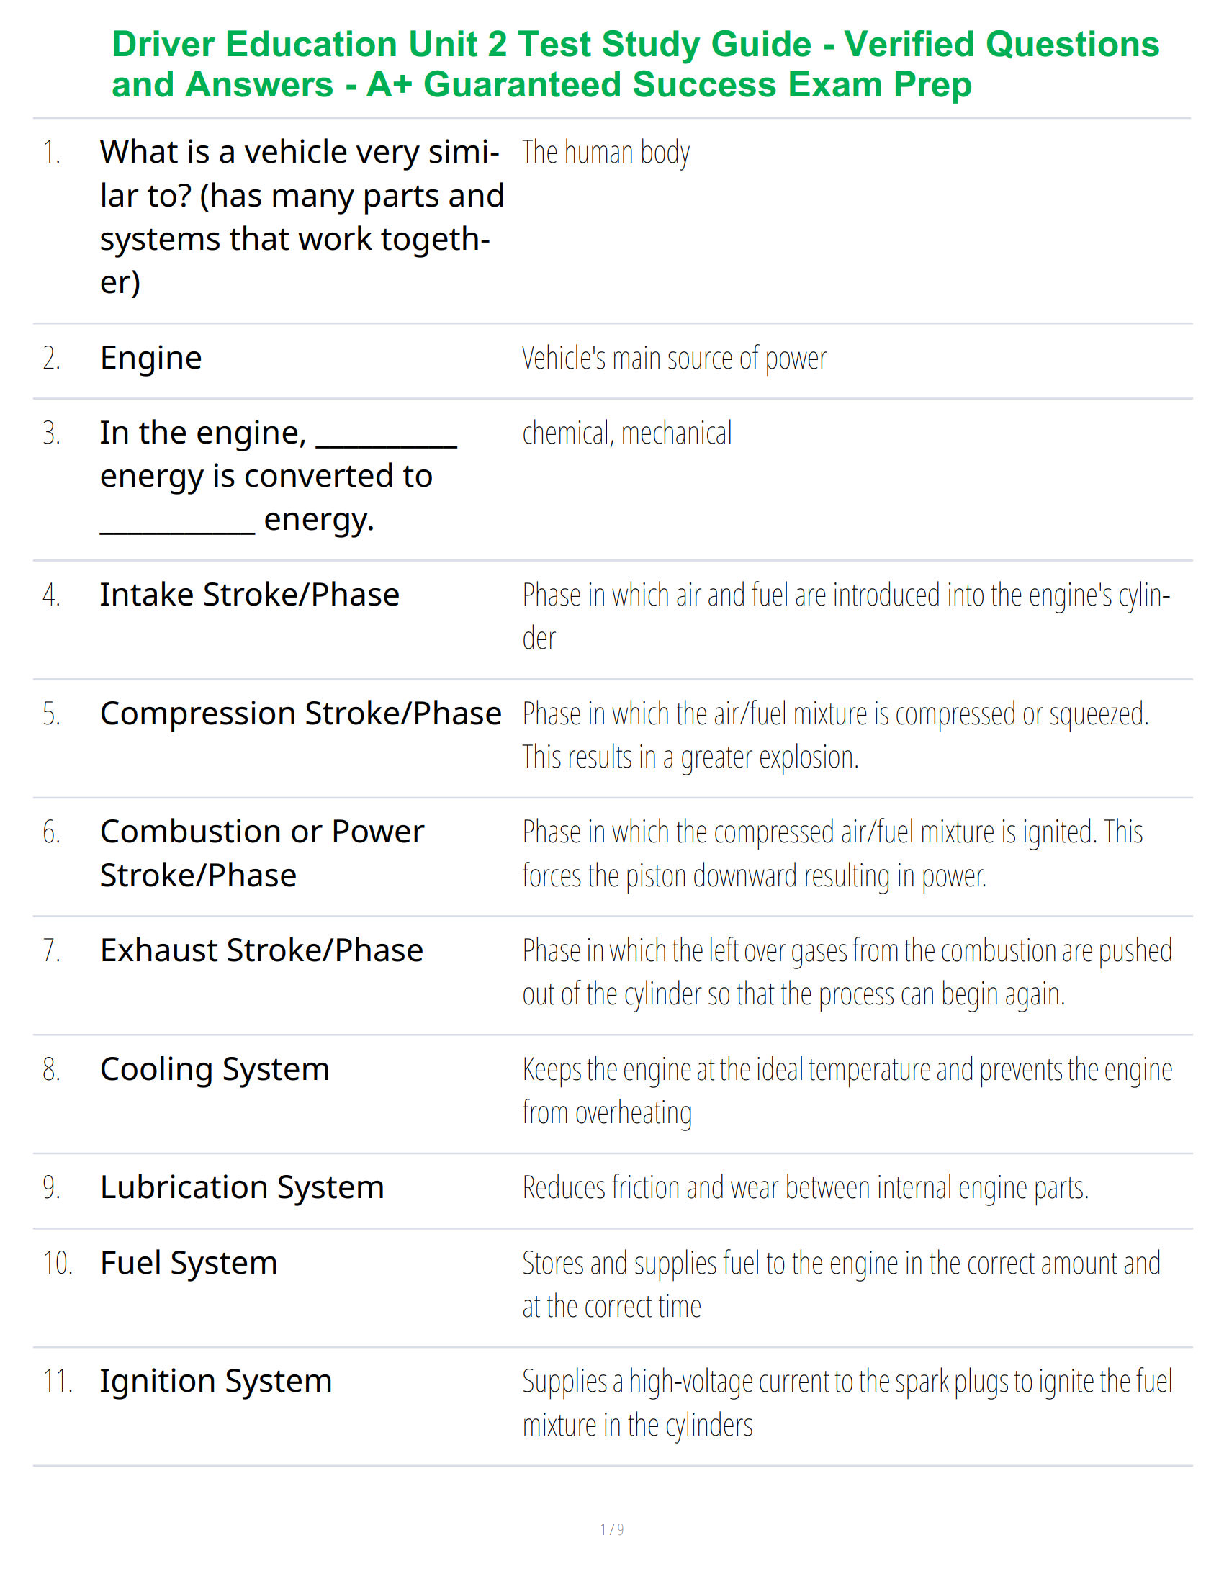The width and height of the screenshot is (1224, 1584).
Task: Click the 'Ignition System' term
Action: (x=216, y=1382)
